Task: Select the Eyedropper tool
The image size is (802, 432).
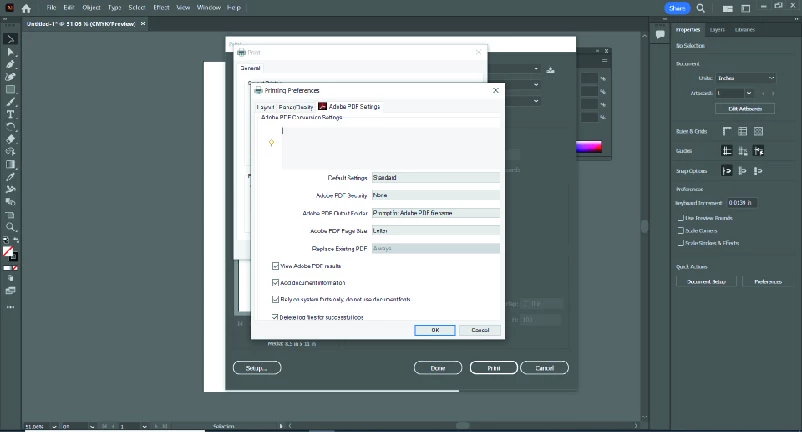Action: (10, 177)
